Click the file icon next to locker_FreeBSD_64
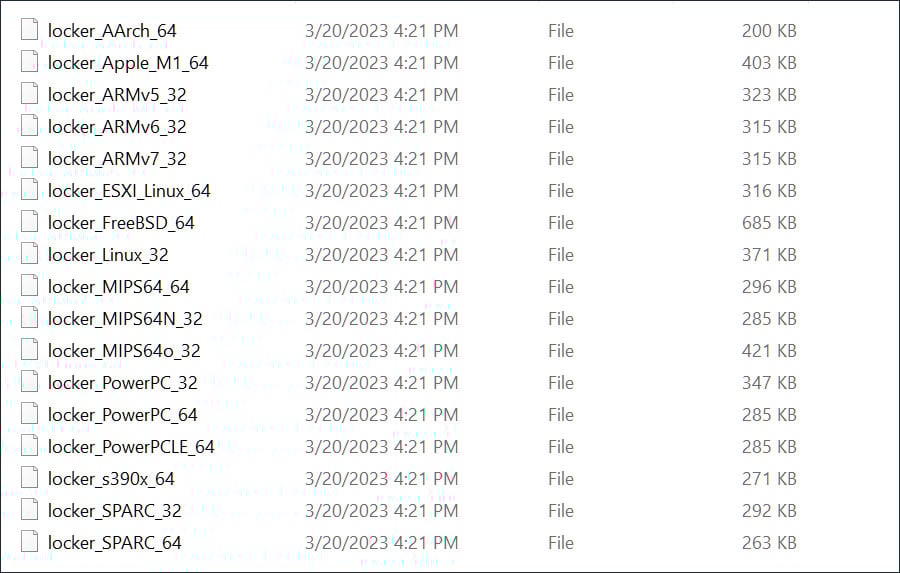The height and width of the screenshot is (573, 900). 30,223
